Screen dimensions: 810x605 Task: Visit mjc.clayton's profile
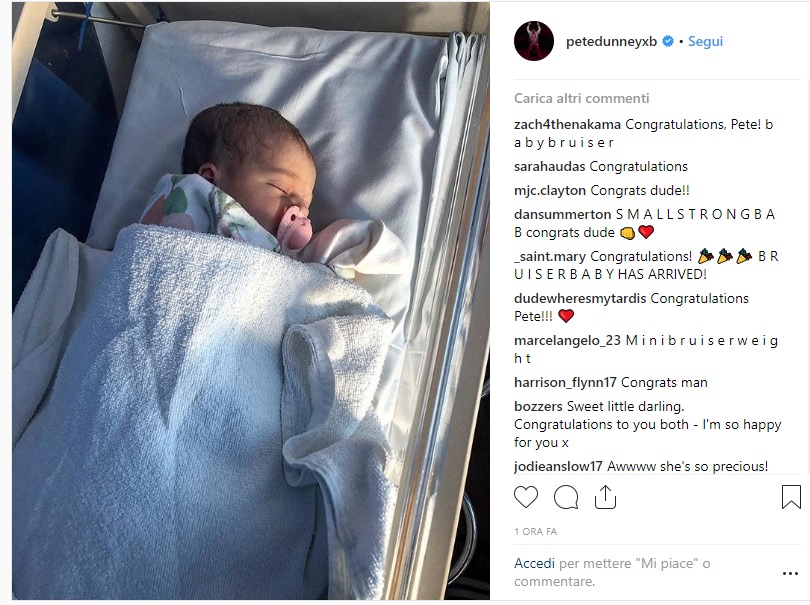550,191
